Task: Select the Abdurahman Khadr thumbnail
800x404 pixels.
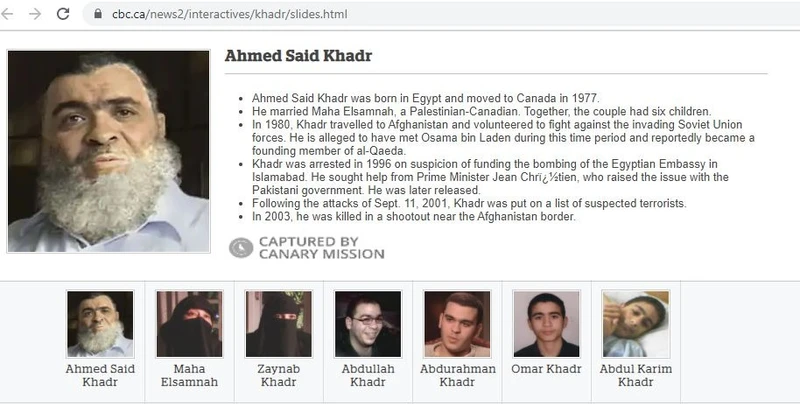Action: 456,324
